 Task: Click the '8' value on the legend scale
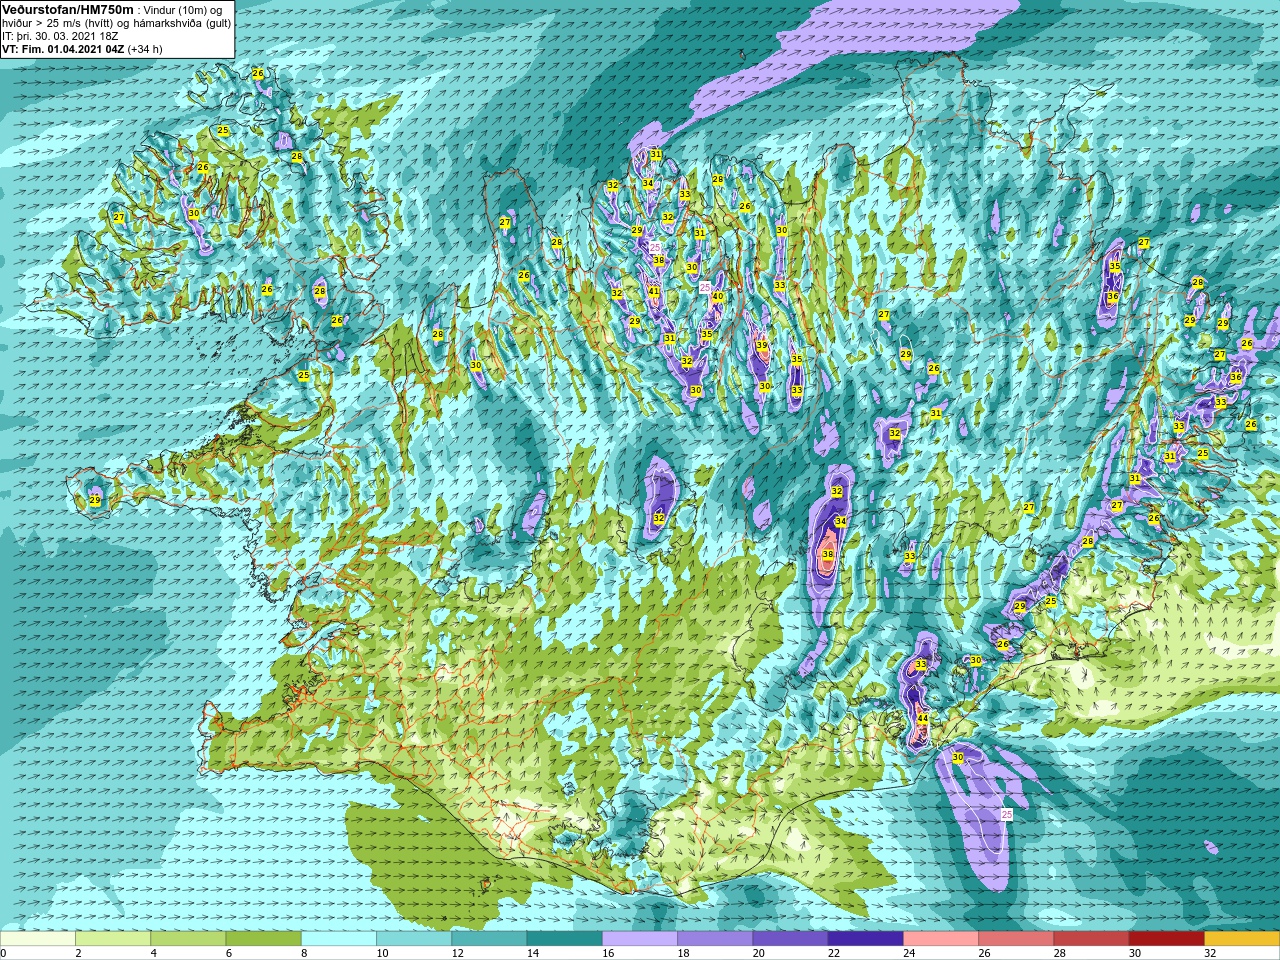pos(302,953)
